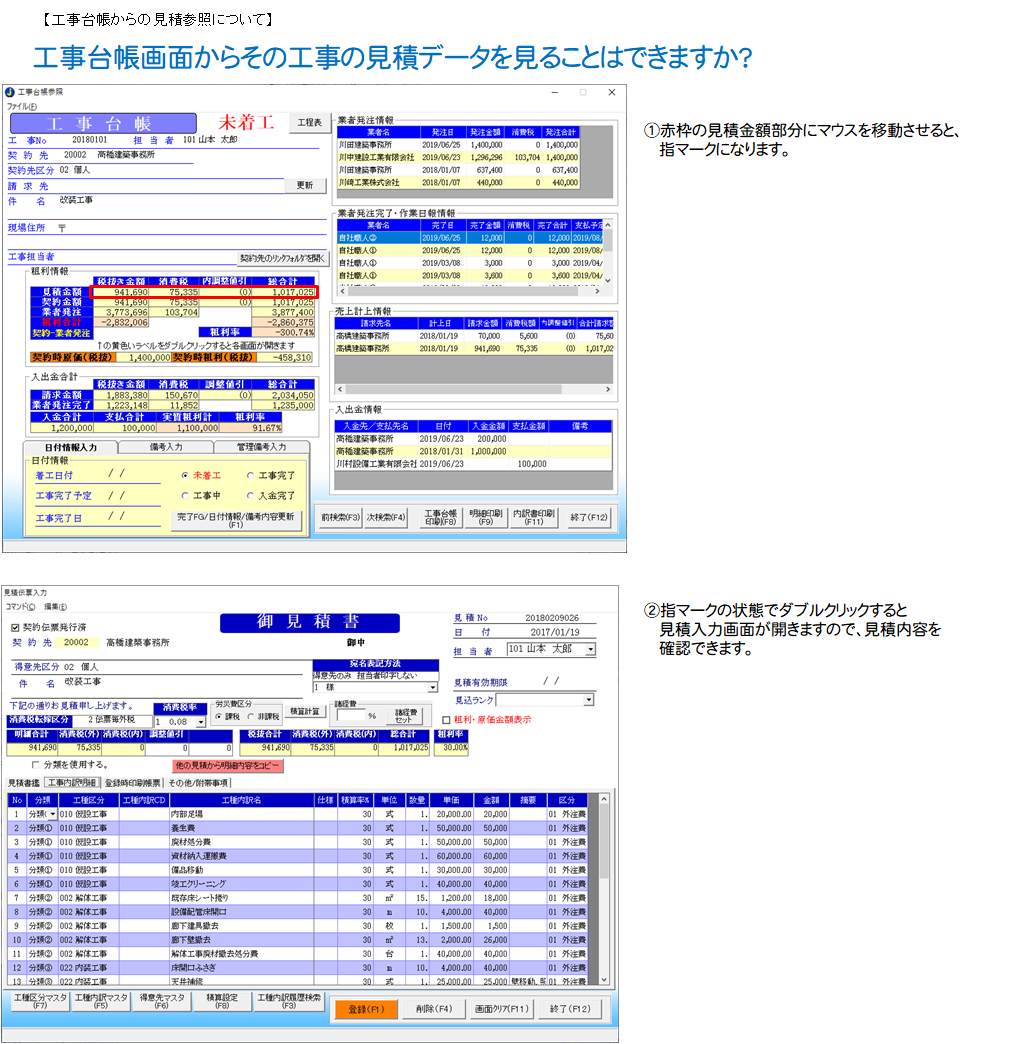Open the 見込ランク dropdown
The width and height of the screenshot is (1011, 1044).
(588, 701)
